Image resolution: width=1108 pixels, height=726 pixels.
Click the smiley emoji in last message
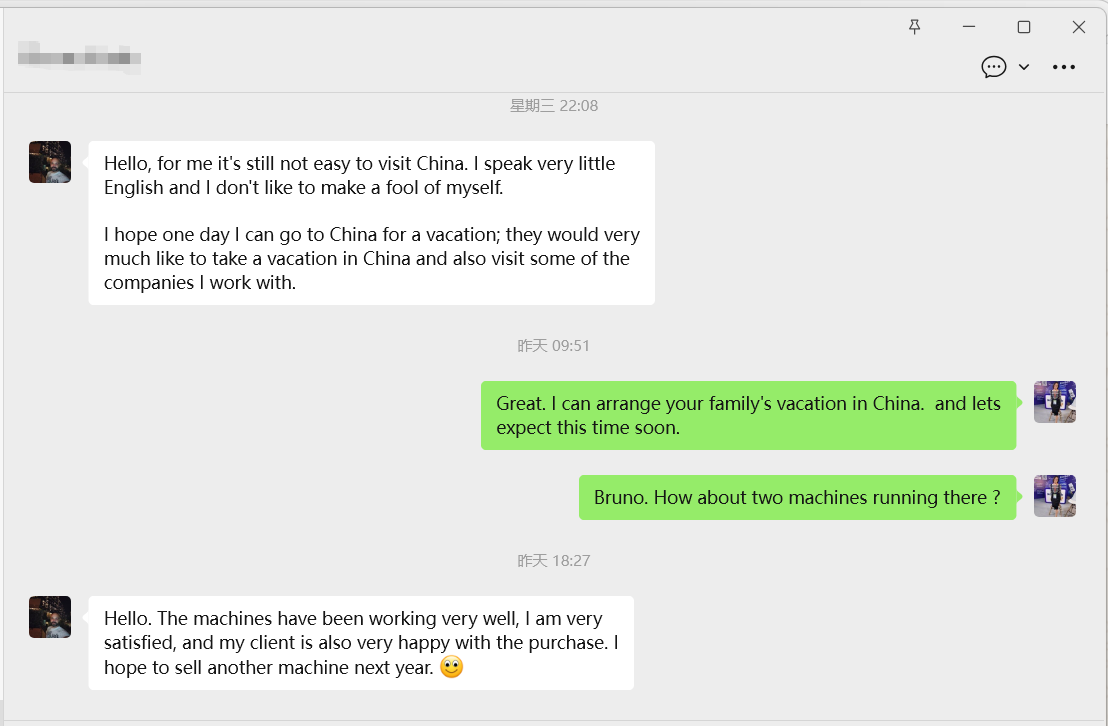[x=452, y=667]
